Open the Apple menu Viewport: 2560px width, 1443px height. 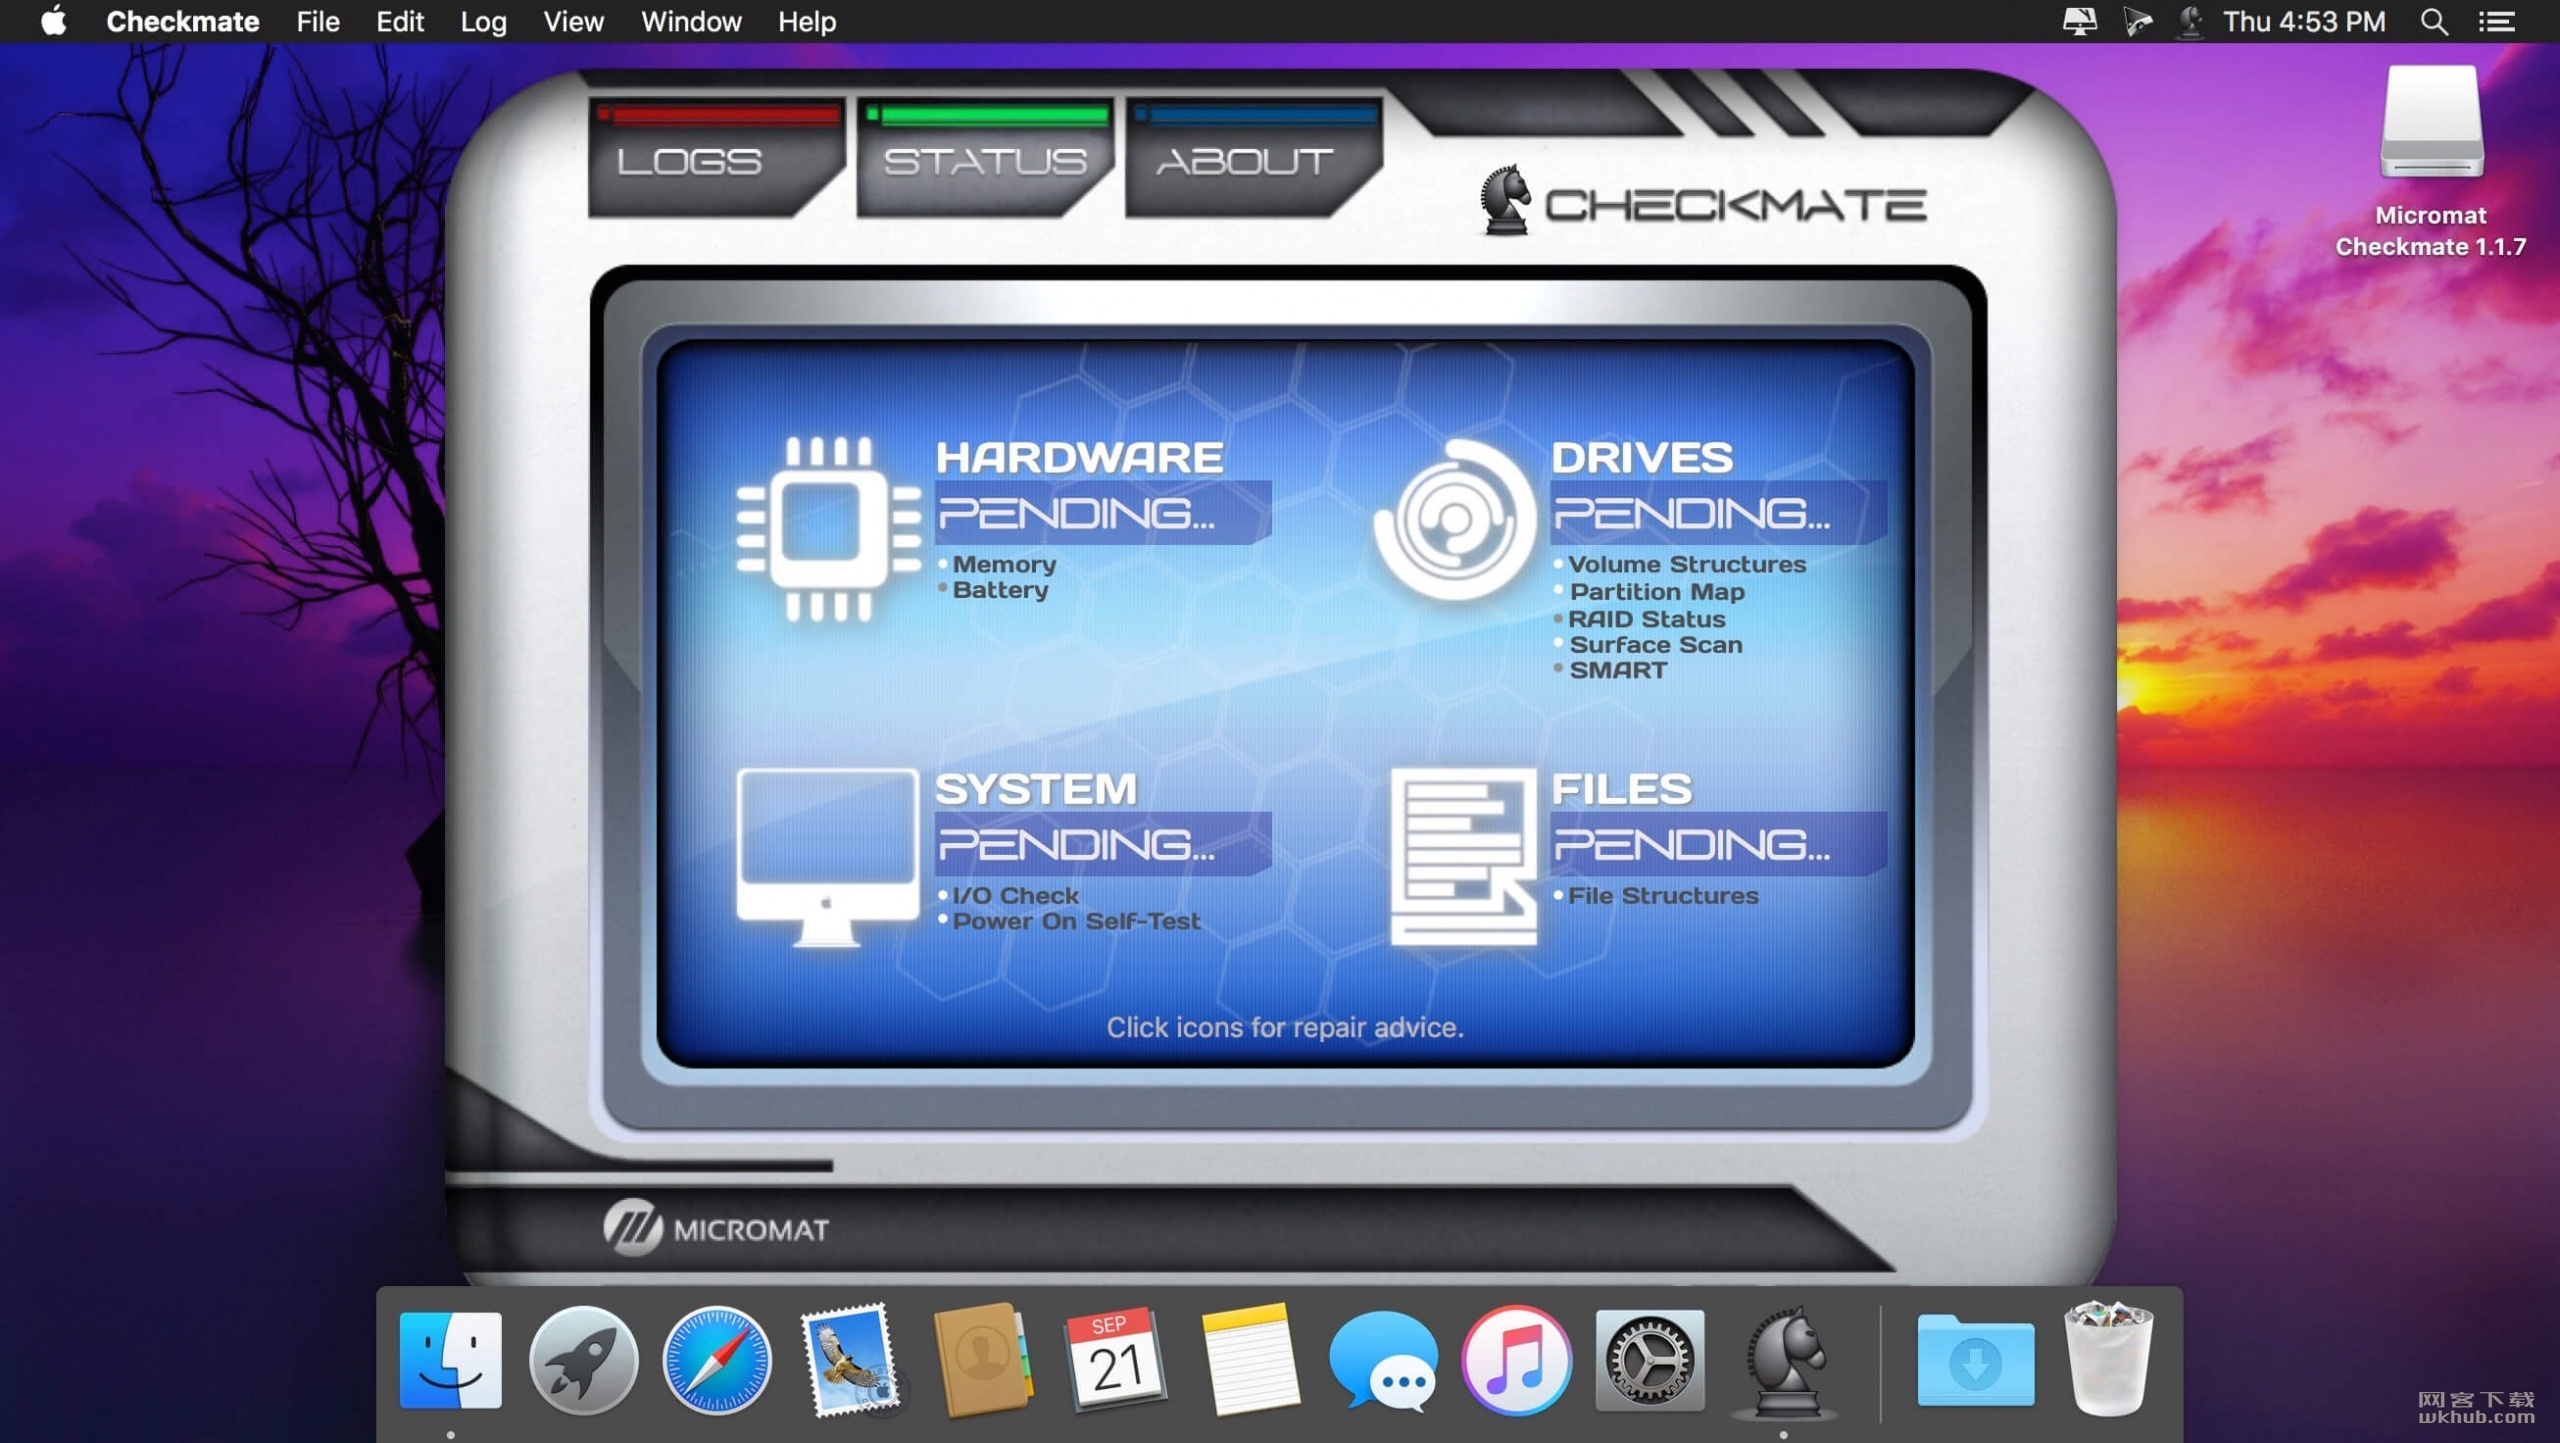(x=54, y=21)
